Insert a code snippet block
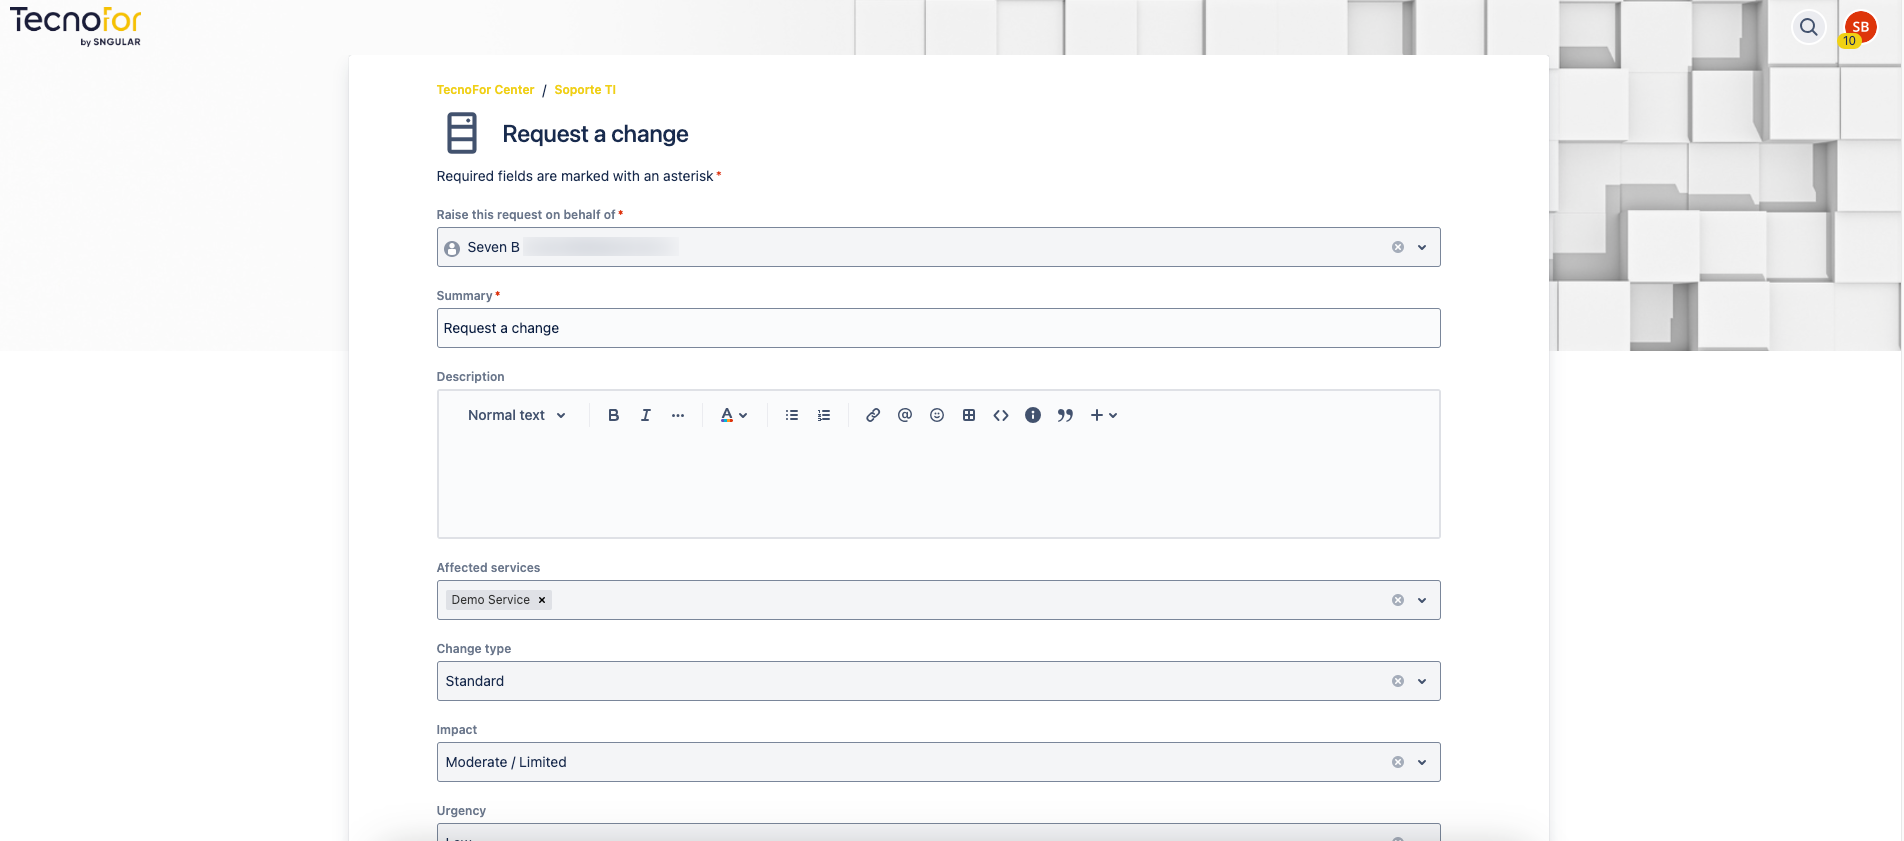1904x841 pixels. pyautogui.click(x=1001, y=415)
